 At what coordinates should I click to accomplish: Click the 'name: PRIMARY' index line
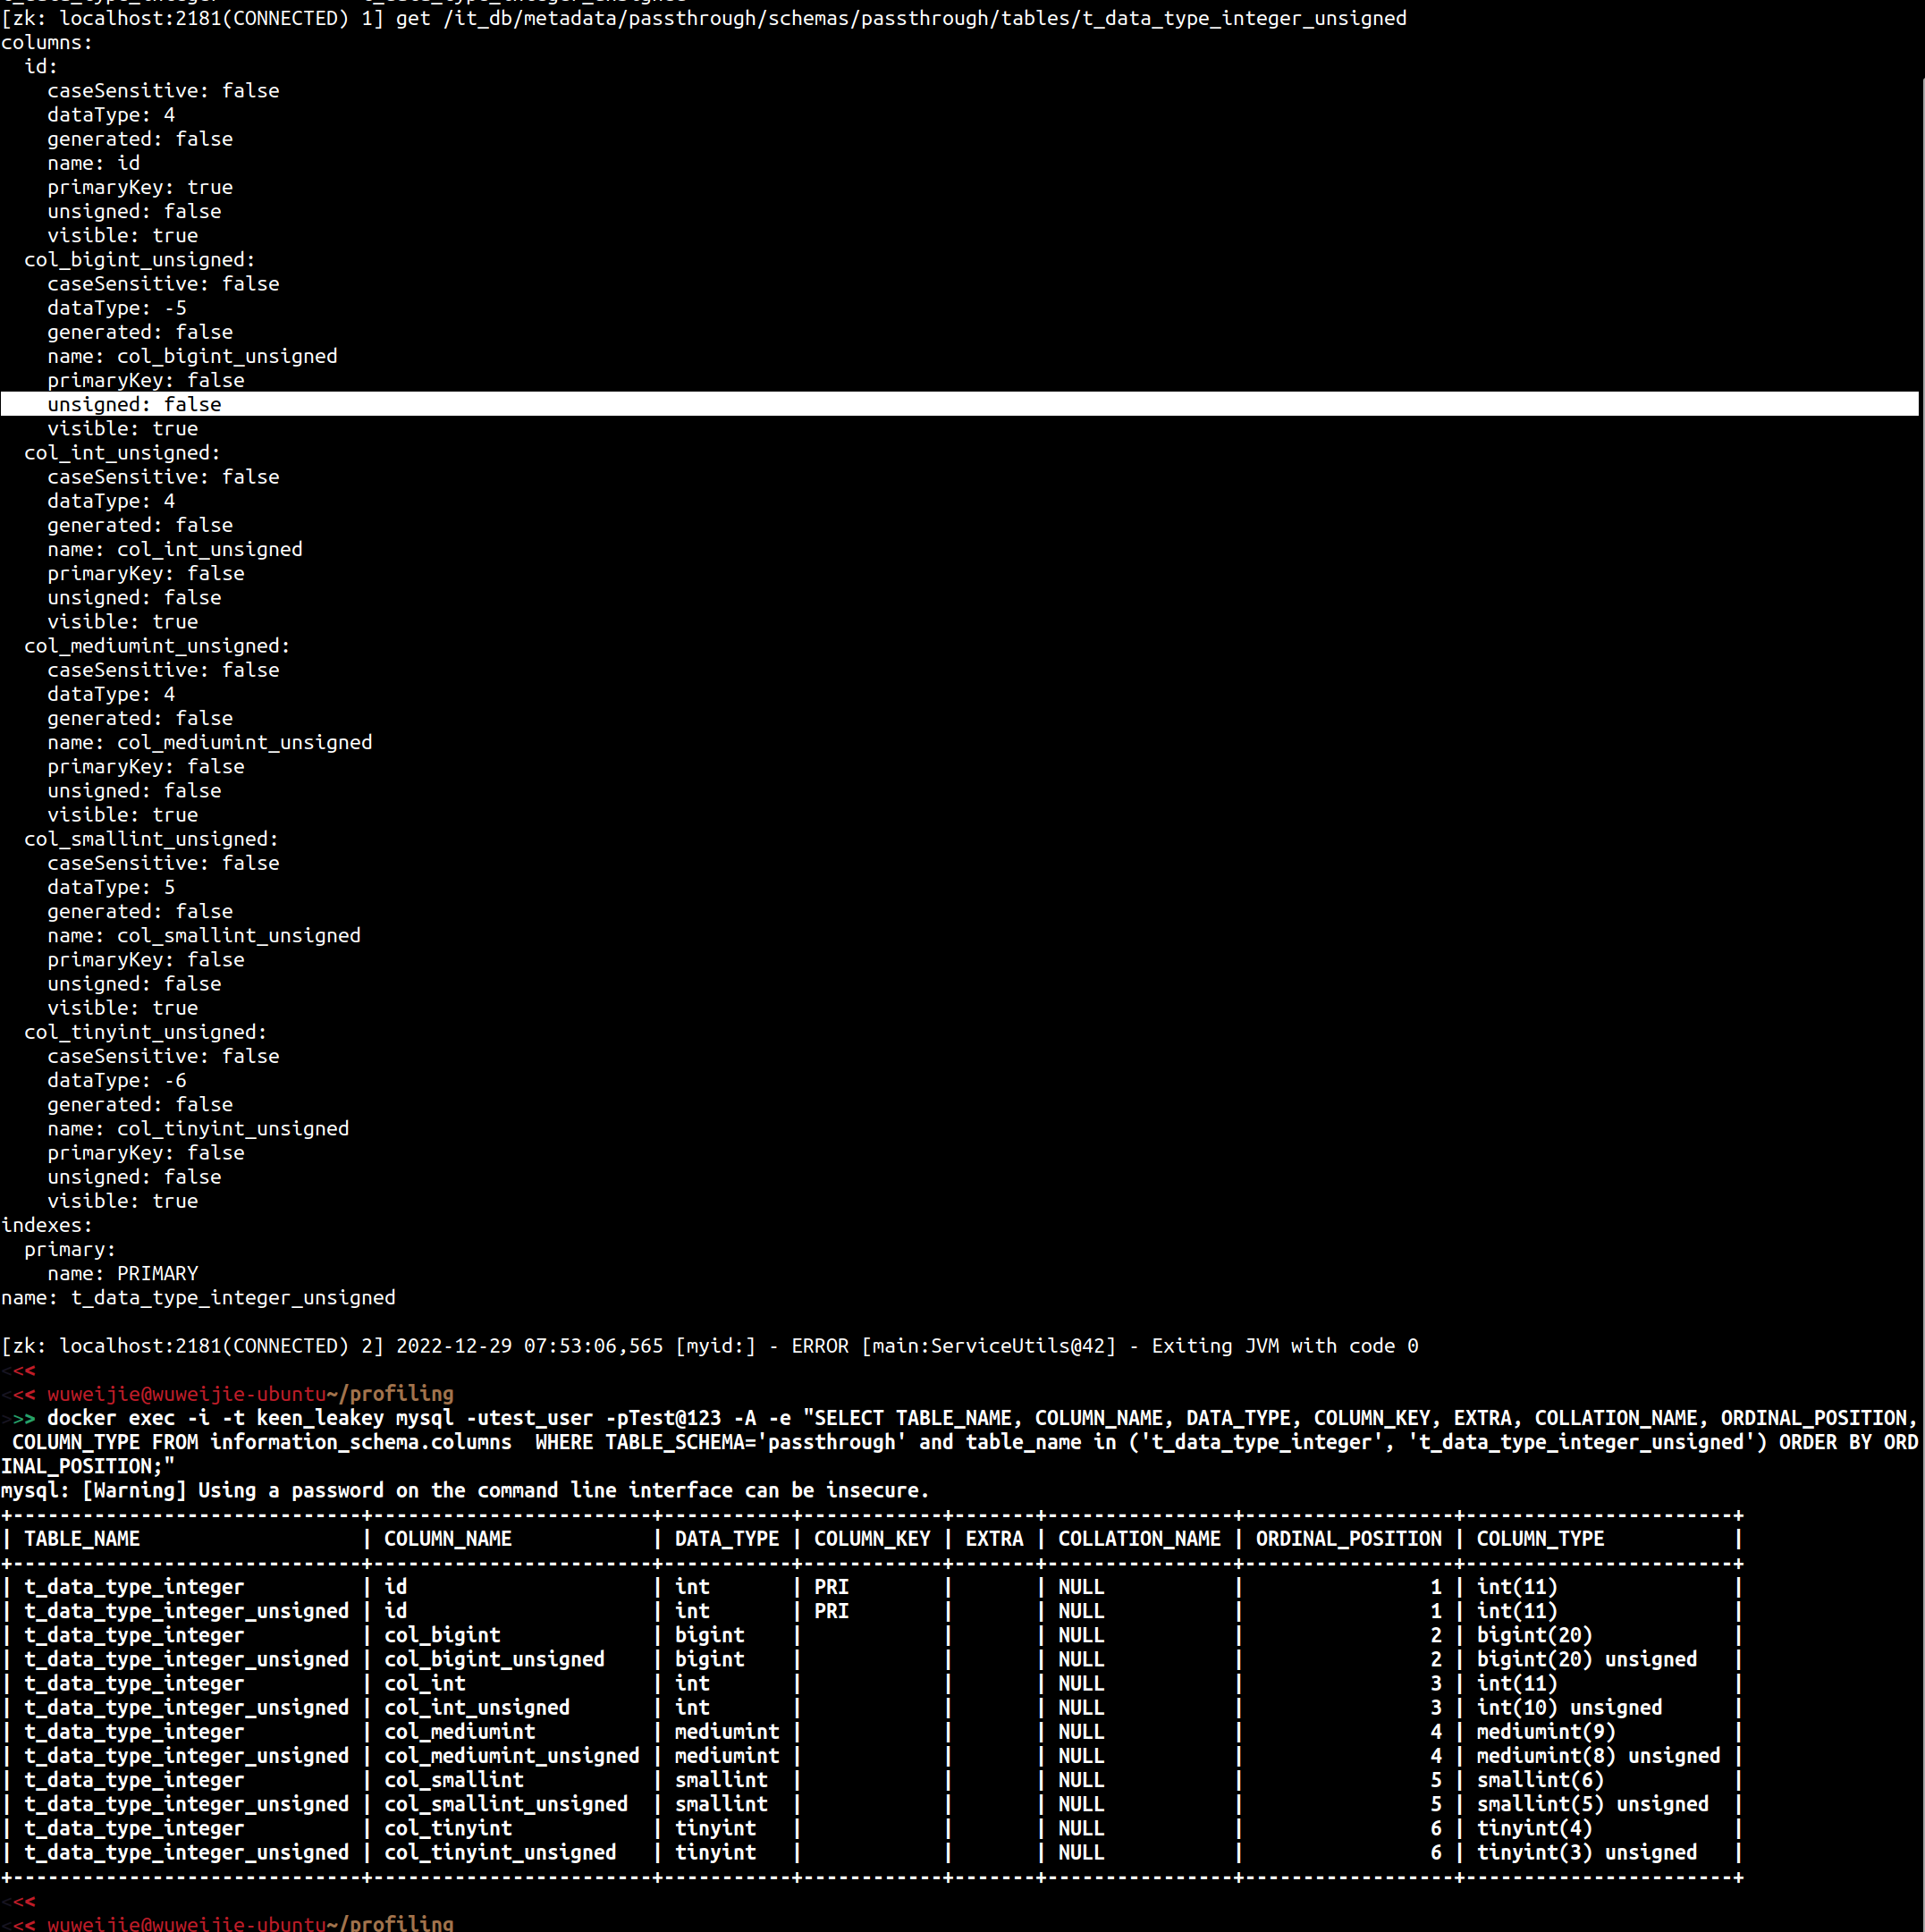click(122, 1273)
